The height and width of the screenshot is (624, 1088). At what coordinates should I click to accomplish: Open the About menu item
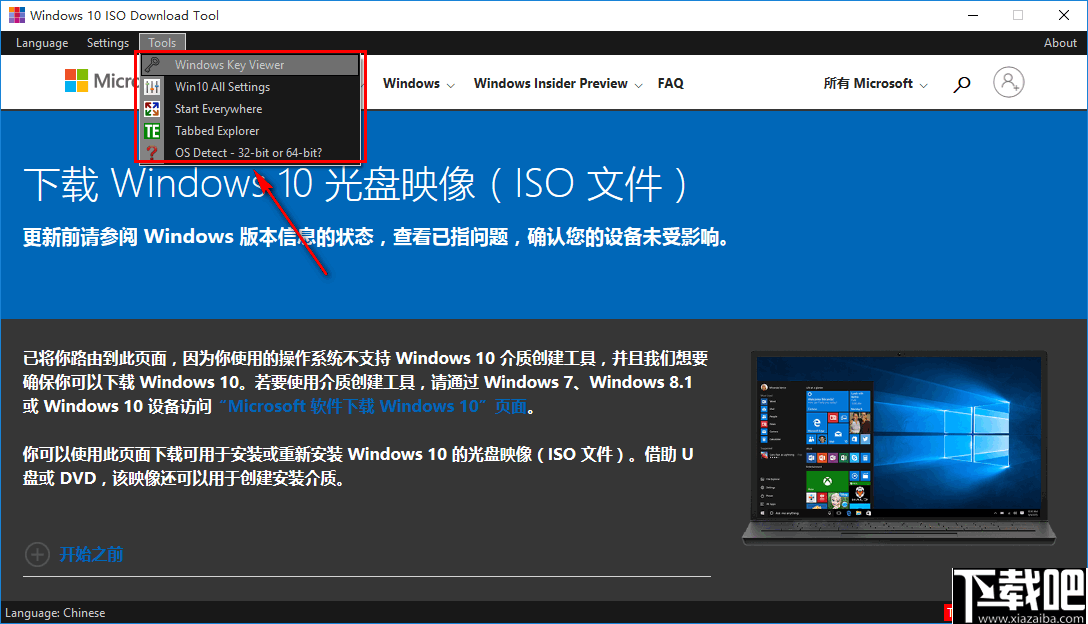[x=1060, y=43]
